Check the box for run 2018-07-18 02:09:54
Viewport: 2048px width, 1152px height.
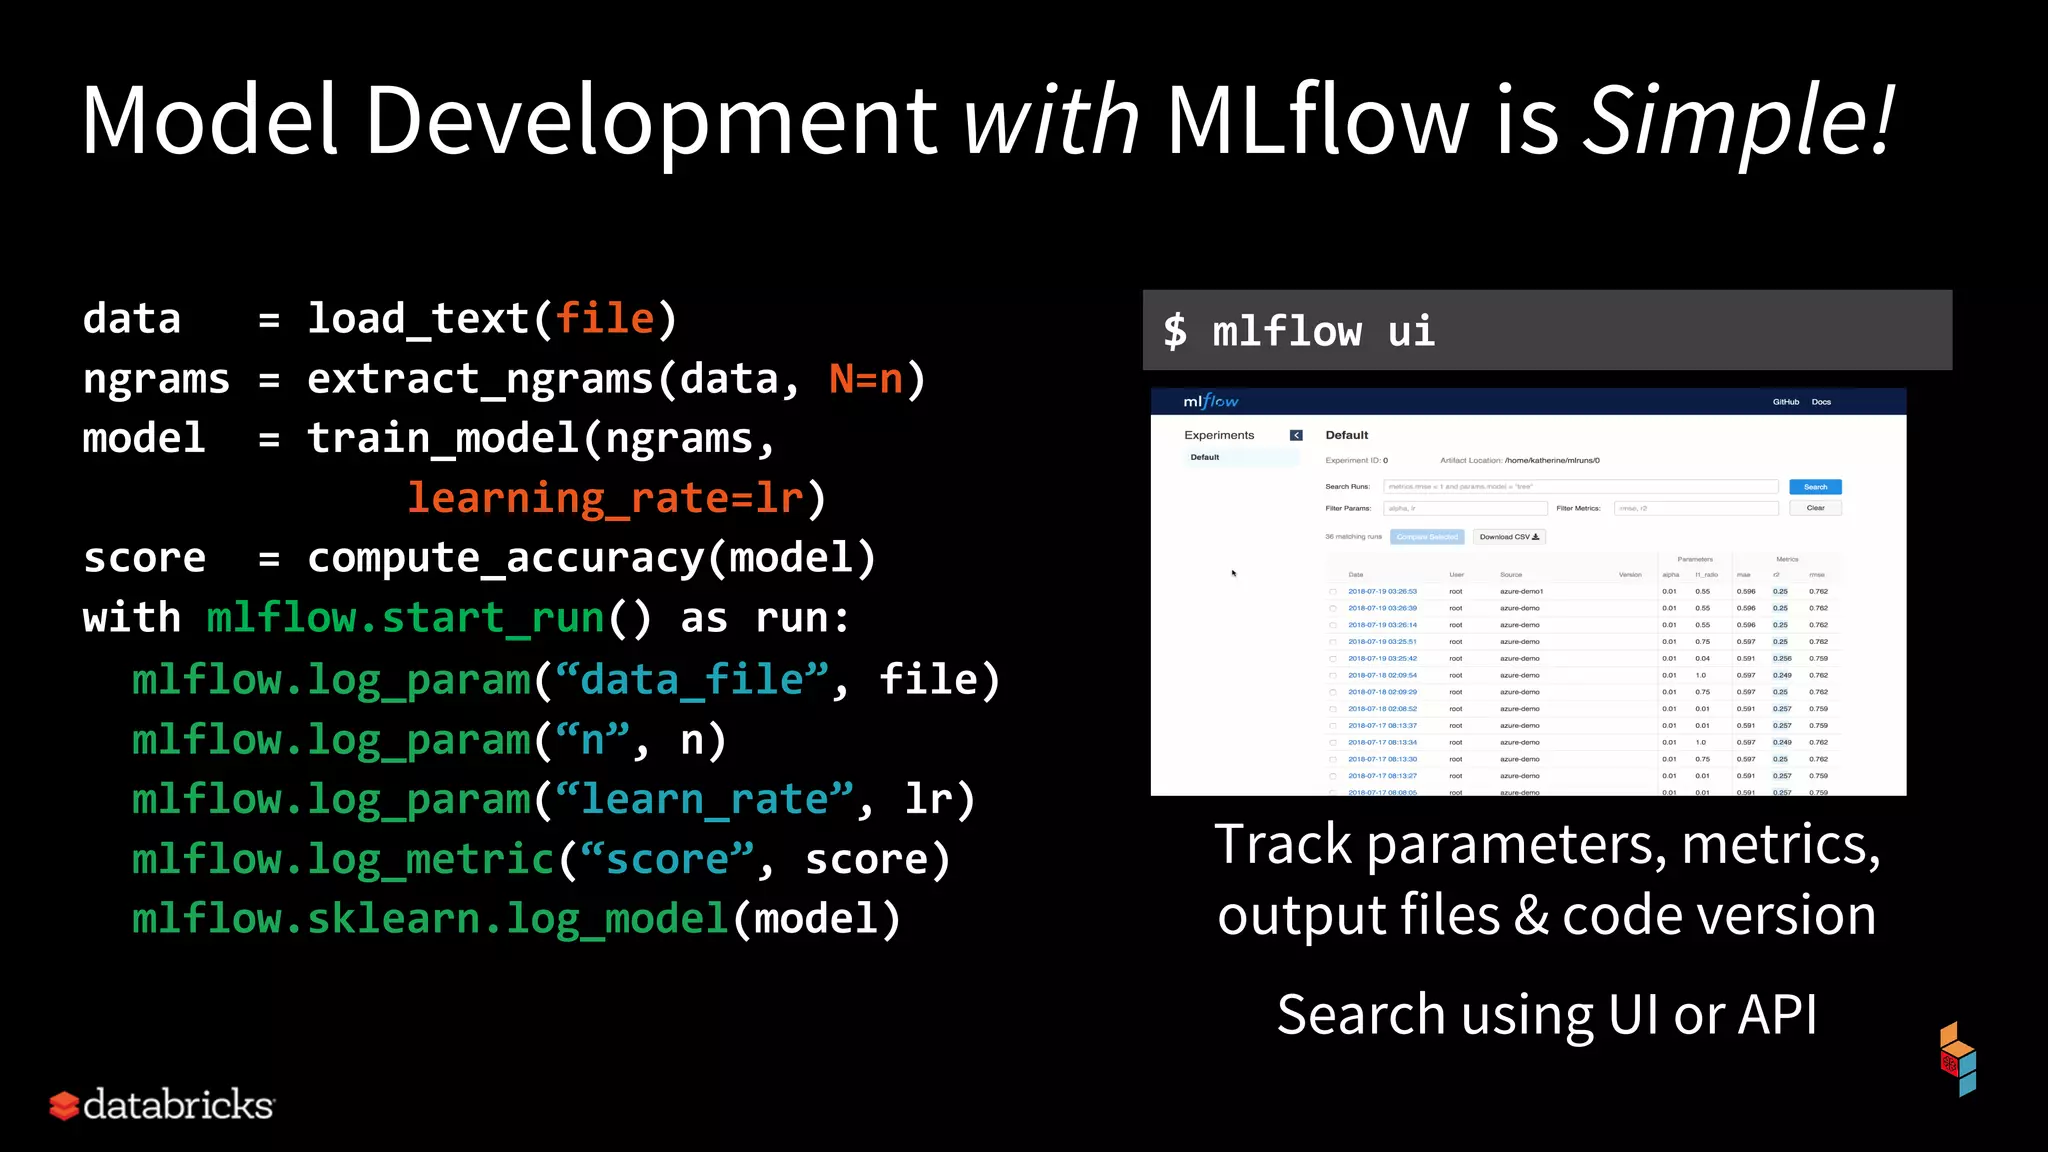(x=1332, y=676)
